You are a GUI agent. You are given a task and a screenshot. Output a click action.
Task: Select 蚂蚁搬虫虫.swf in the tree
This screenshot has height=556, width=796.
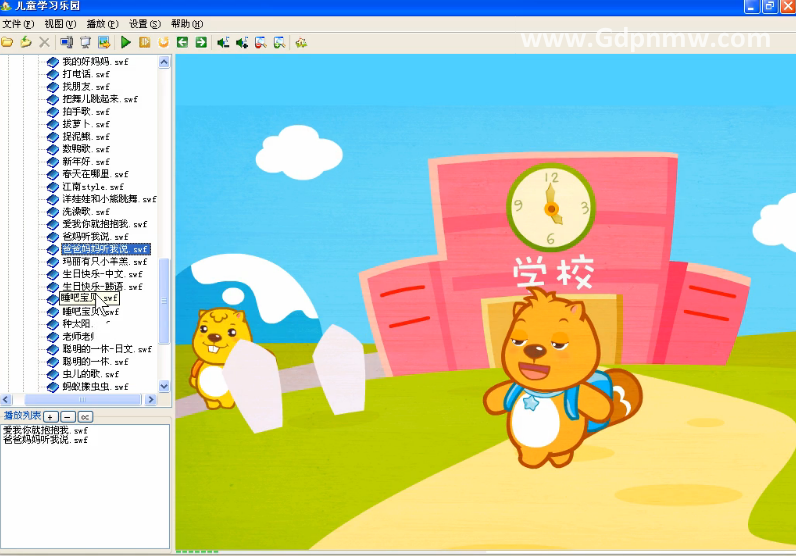tap(95, 386)
